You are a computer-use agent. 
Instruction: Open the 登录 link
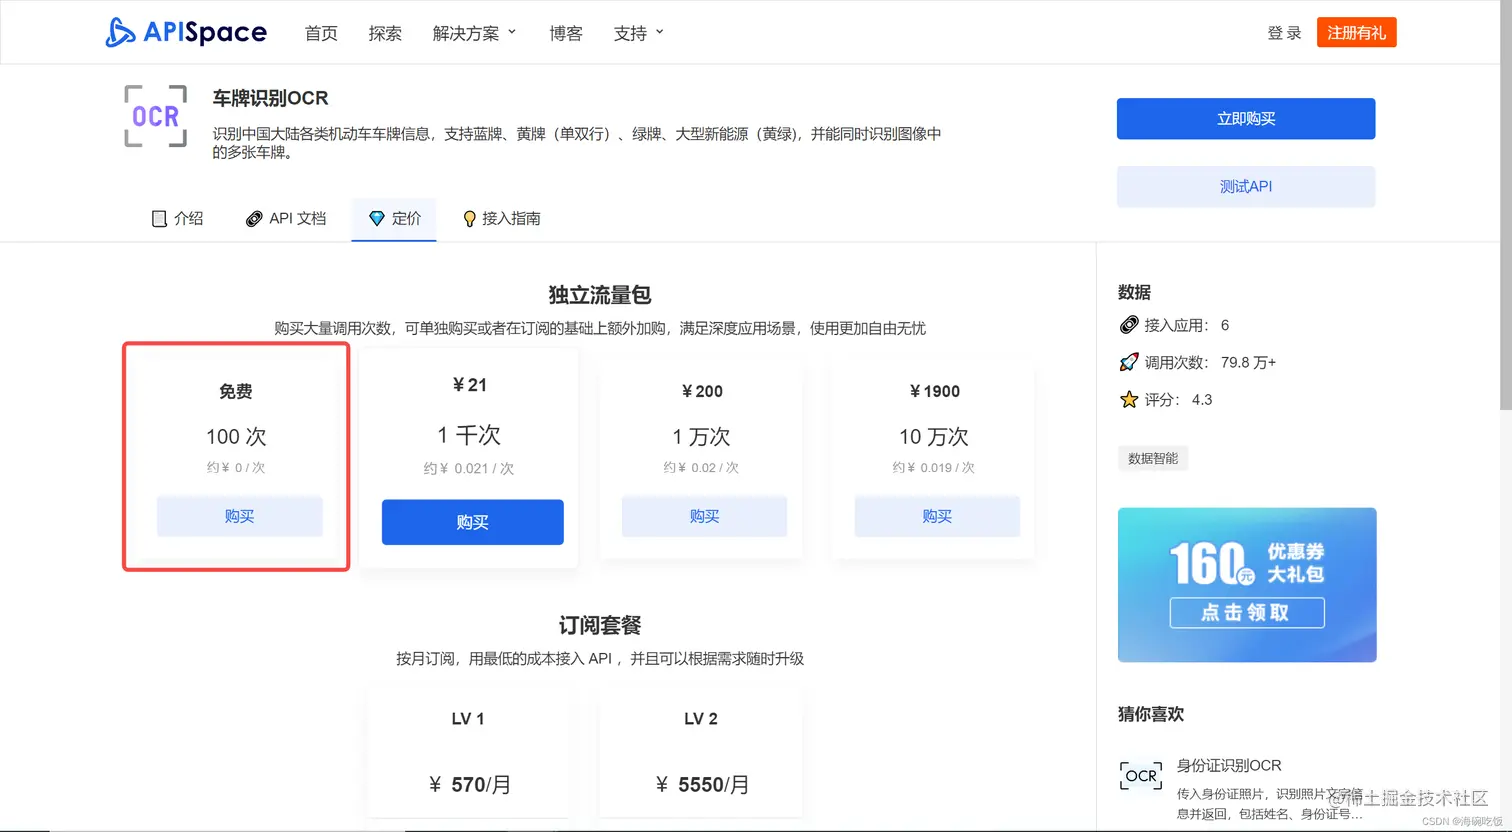[x=1283, y=31]
